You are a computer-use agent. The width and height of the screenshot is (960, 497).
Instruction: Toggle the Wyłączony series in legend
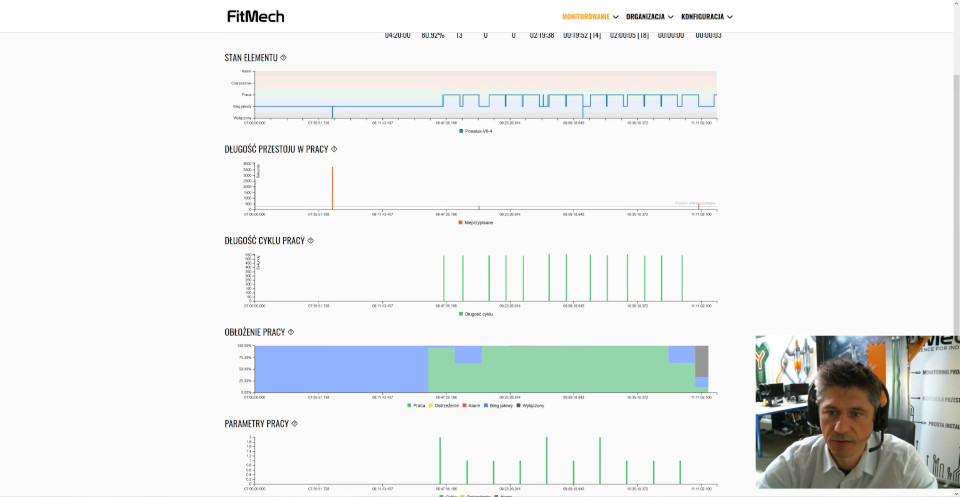click(530, 405)
